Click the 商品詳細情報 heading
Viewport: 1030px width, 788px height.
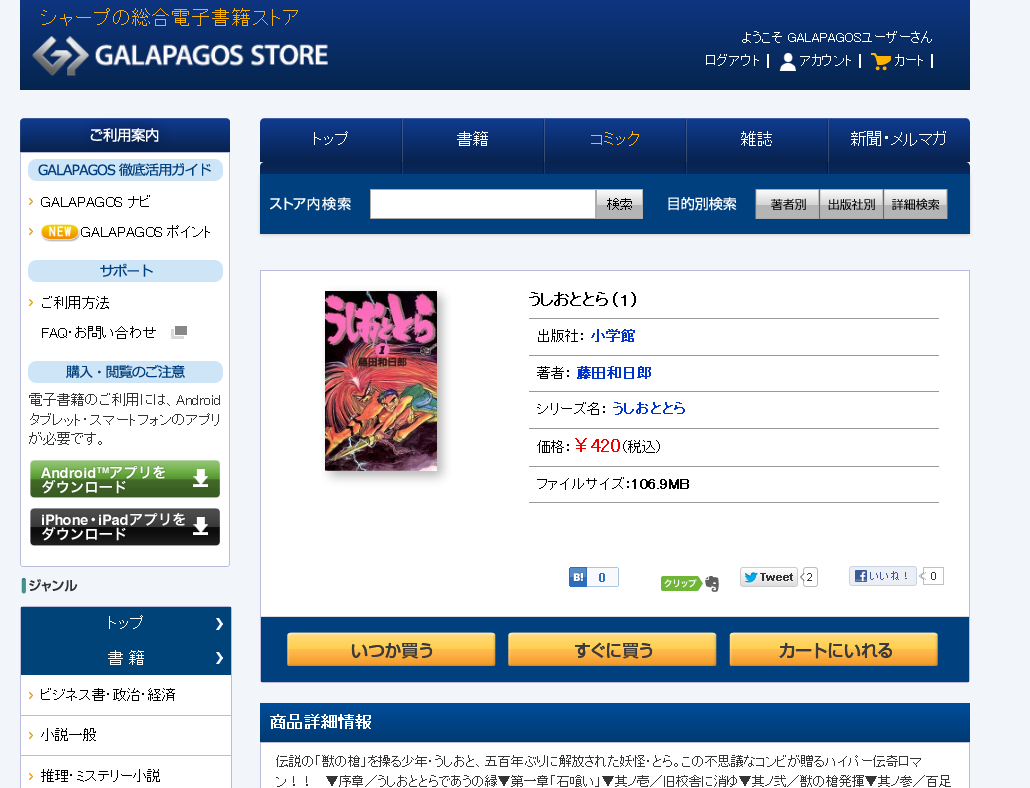pyautogui.click(x=321, y=722)
